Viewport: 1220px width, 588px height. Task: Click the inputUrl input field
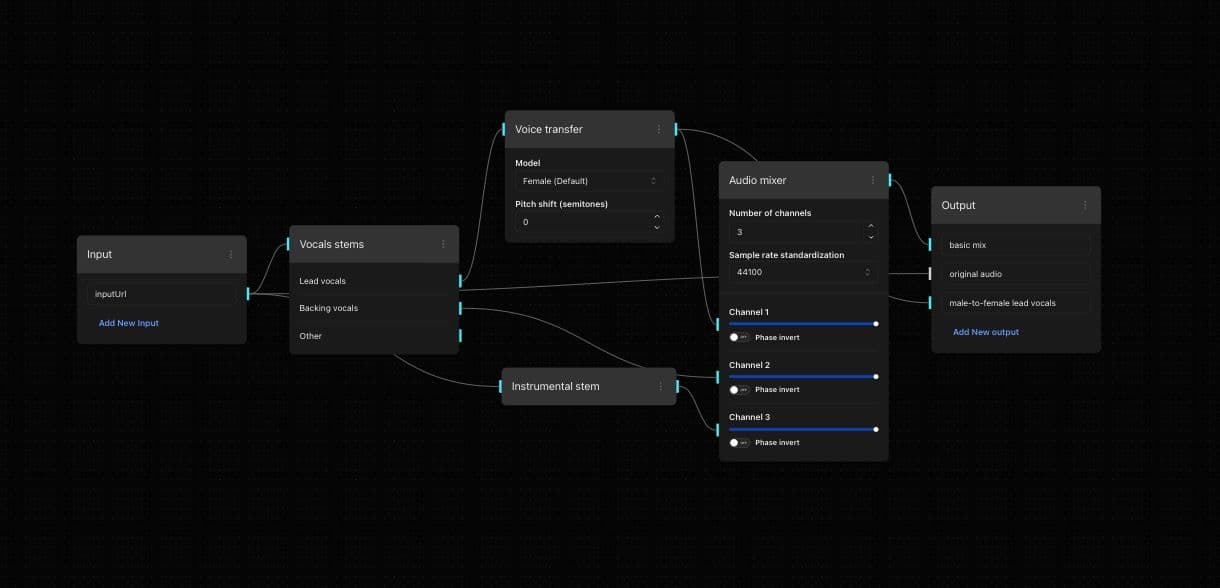pos(162,294)
